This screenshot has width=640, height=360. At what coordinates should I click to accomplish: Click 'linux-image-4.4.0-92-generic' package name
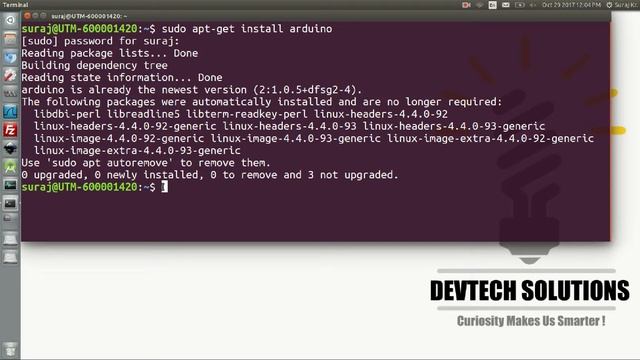pyautogui.click(x=119, y=138)
